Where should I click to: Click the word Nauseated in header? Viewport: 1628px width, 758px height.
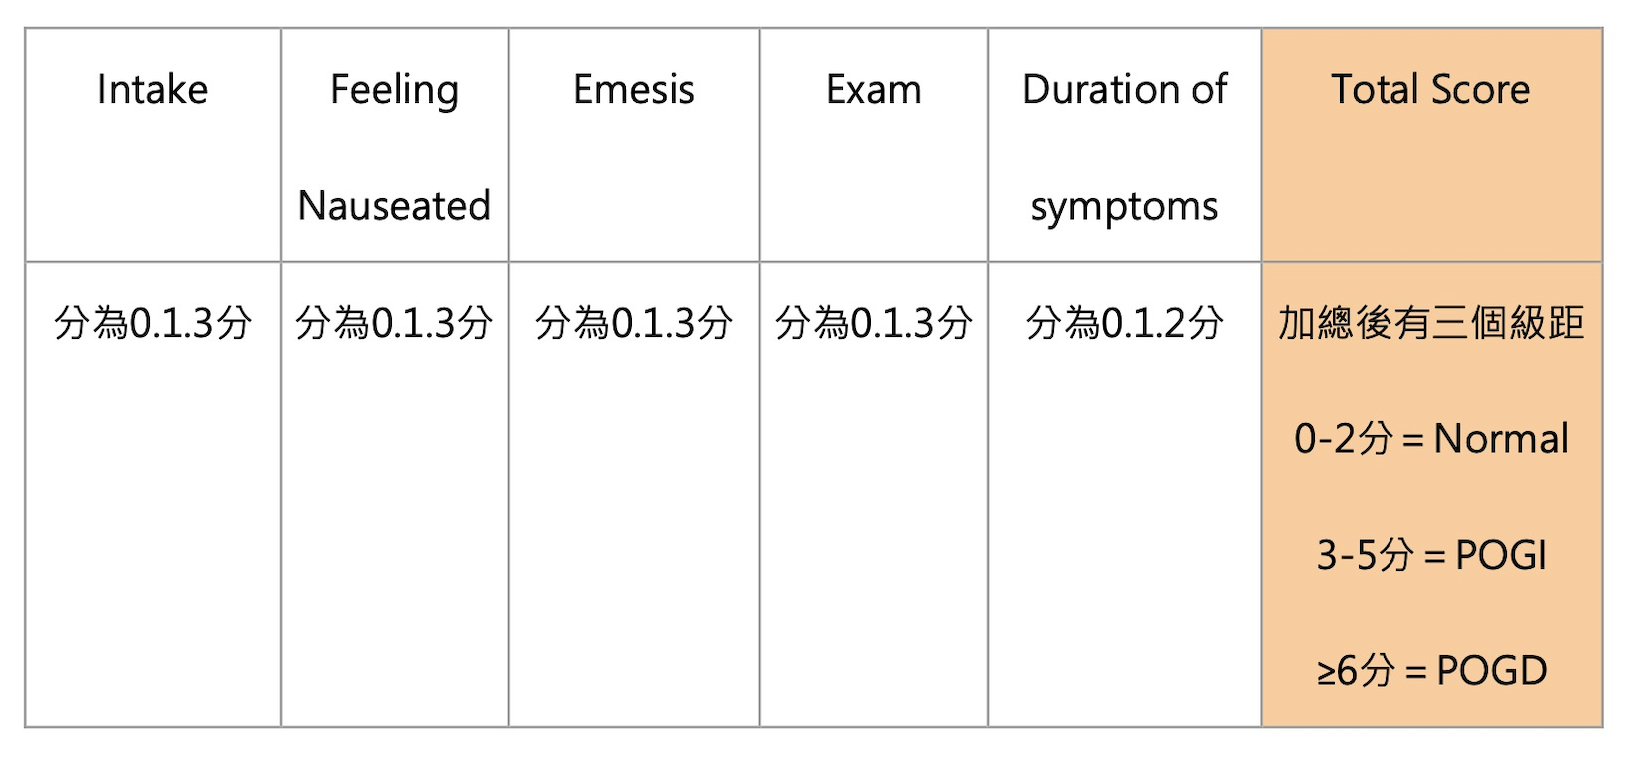(x=394, y=206)
